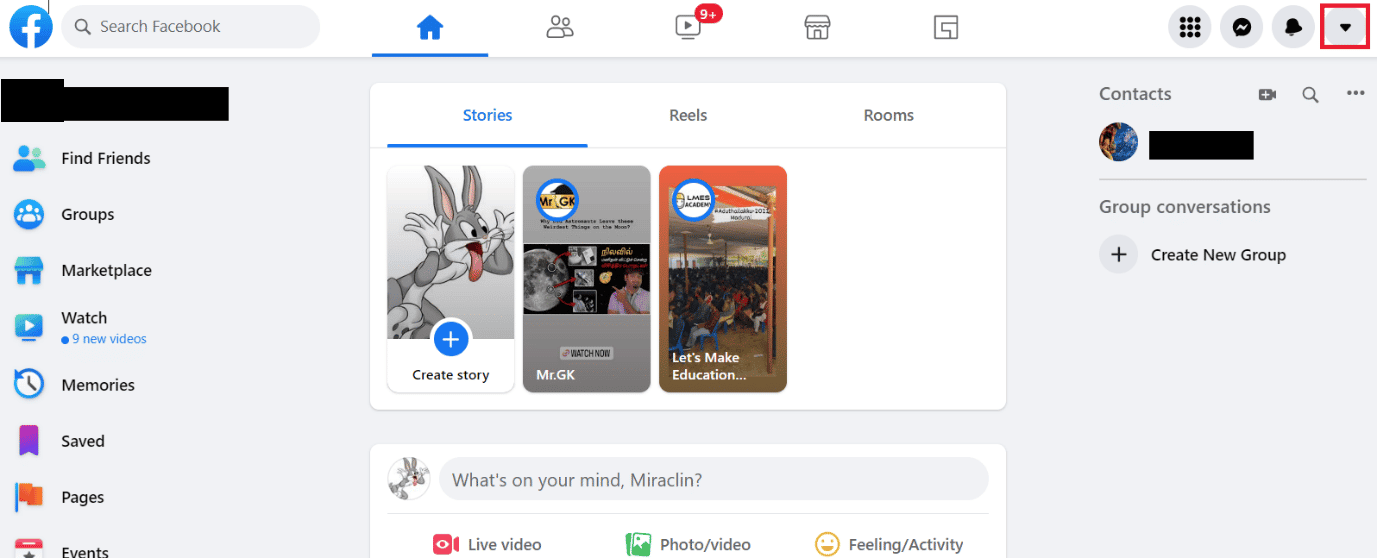Expand the account dropdown arrow
Screen dimensions: 1377x558
pos(1345,27)
